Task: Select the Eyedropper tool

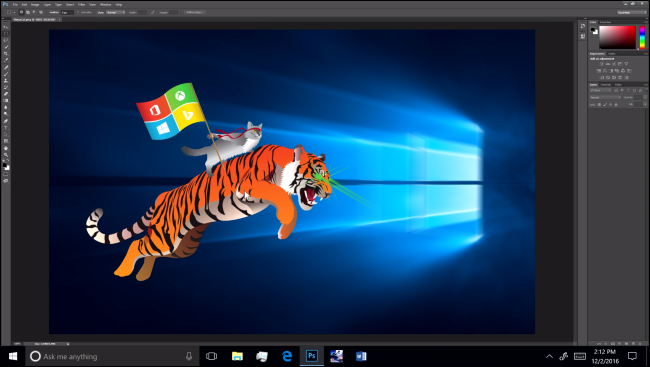Action: coord(6,60)
